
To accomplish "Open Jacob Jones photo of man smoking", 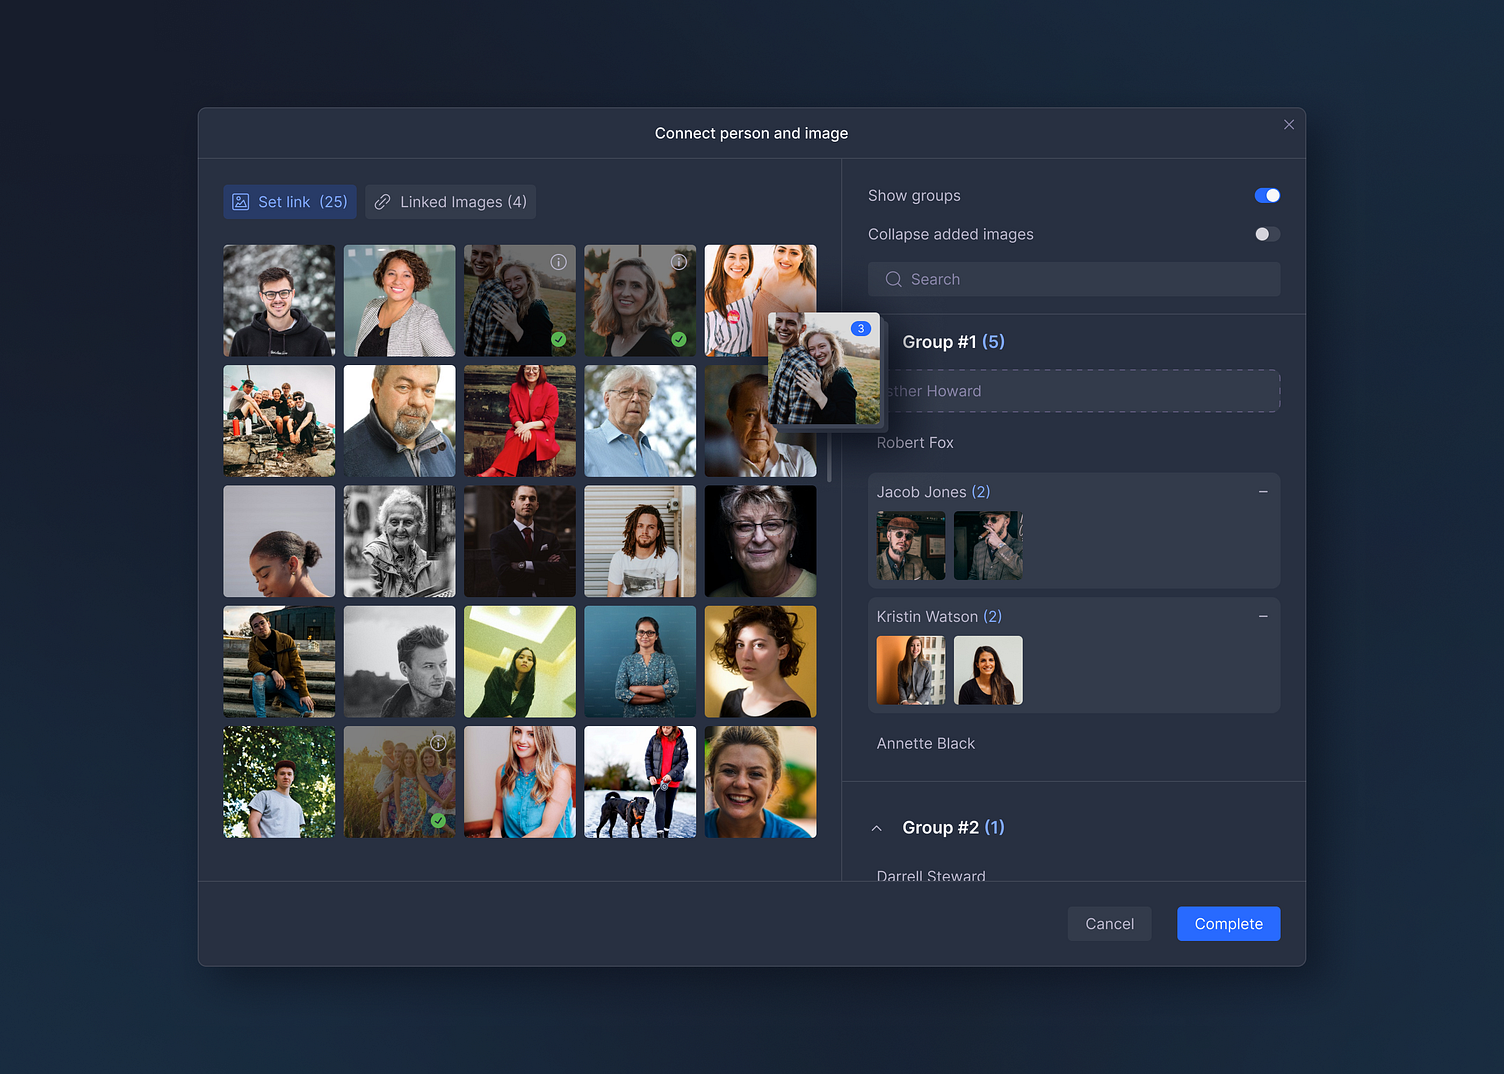I will point(988,546).
